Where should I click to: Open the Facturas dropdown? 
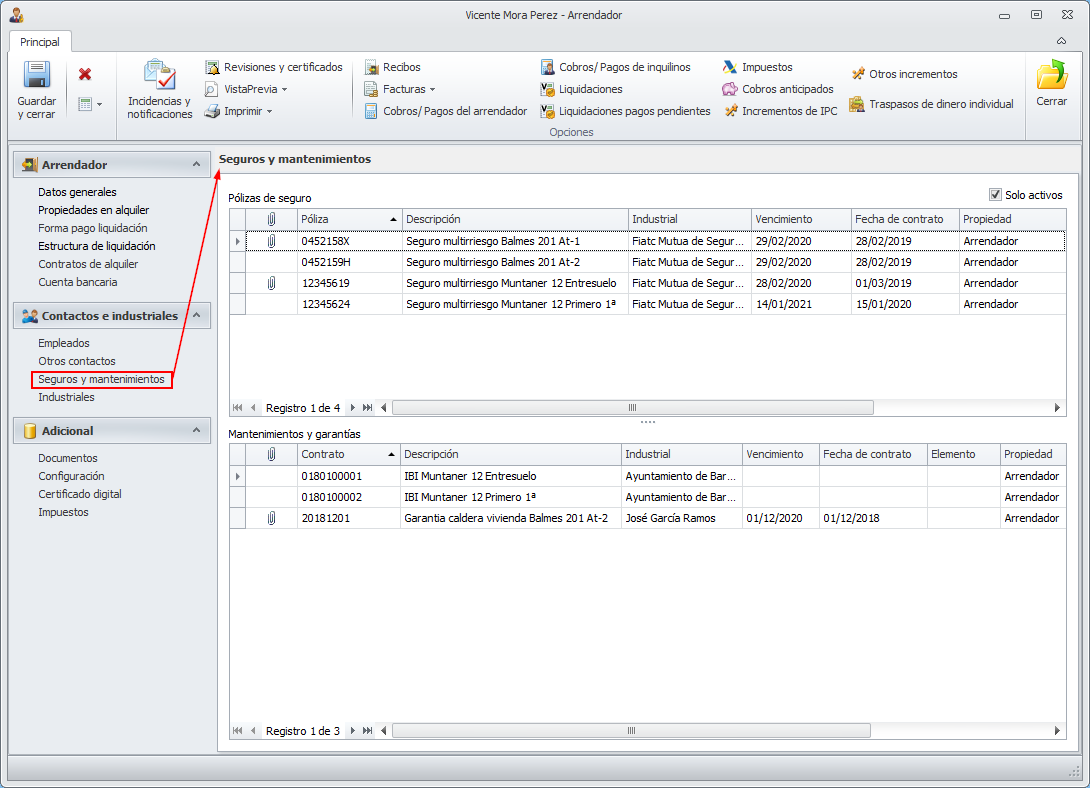(x=432, y=89)
